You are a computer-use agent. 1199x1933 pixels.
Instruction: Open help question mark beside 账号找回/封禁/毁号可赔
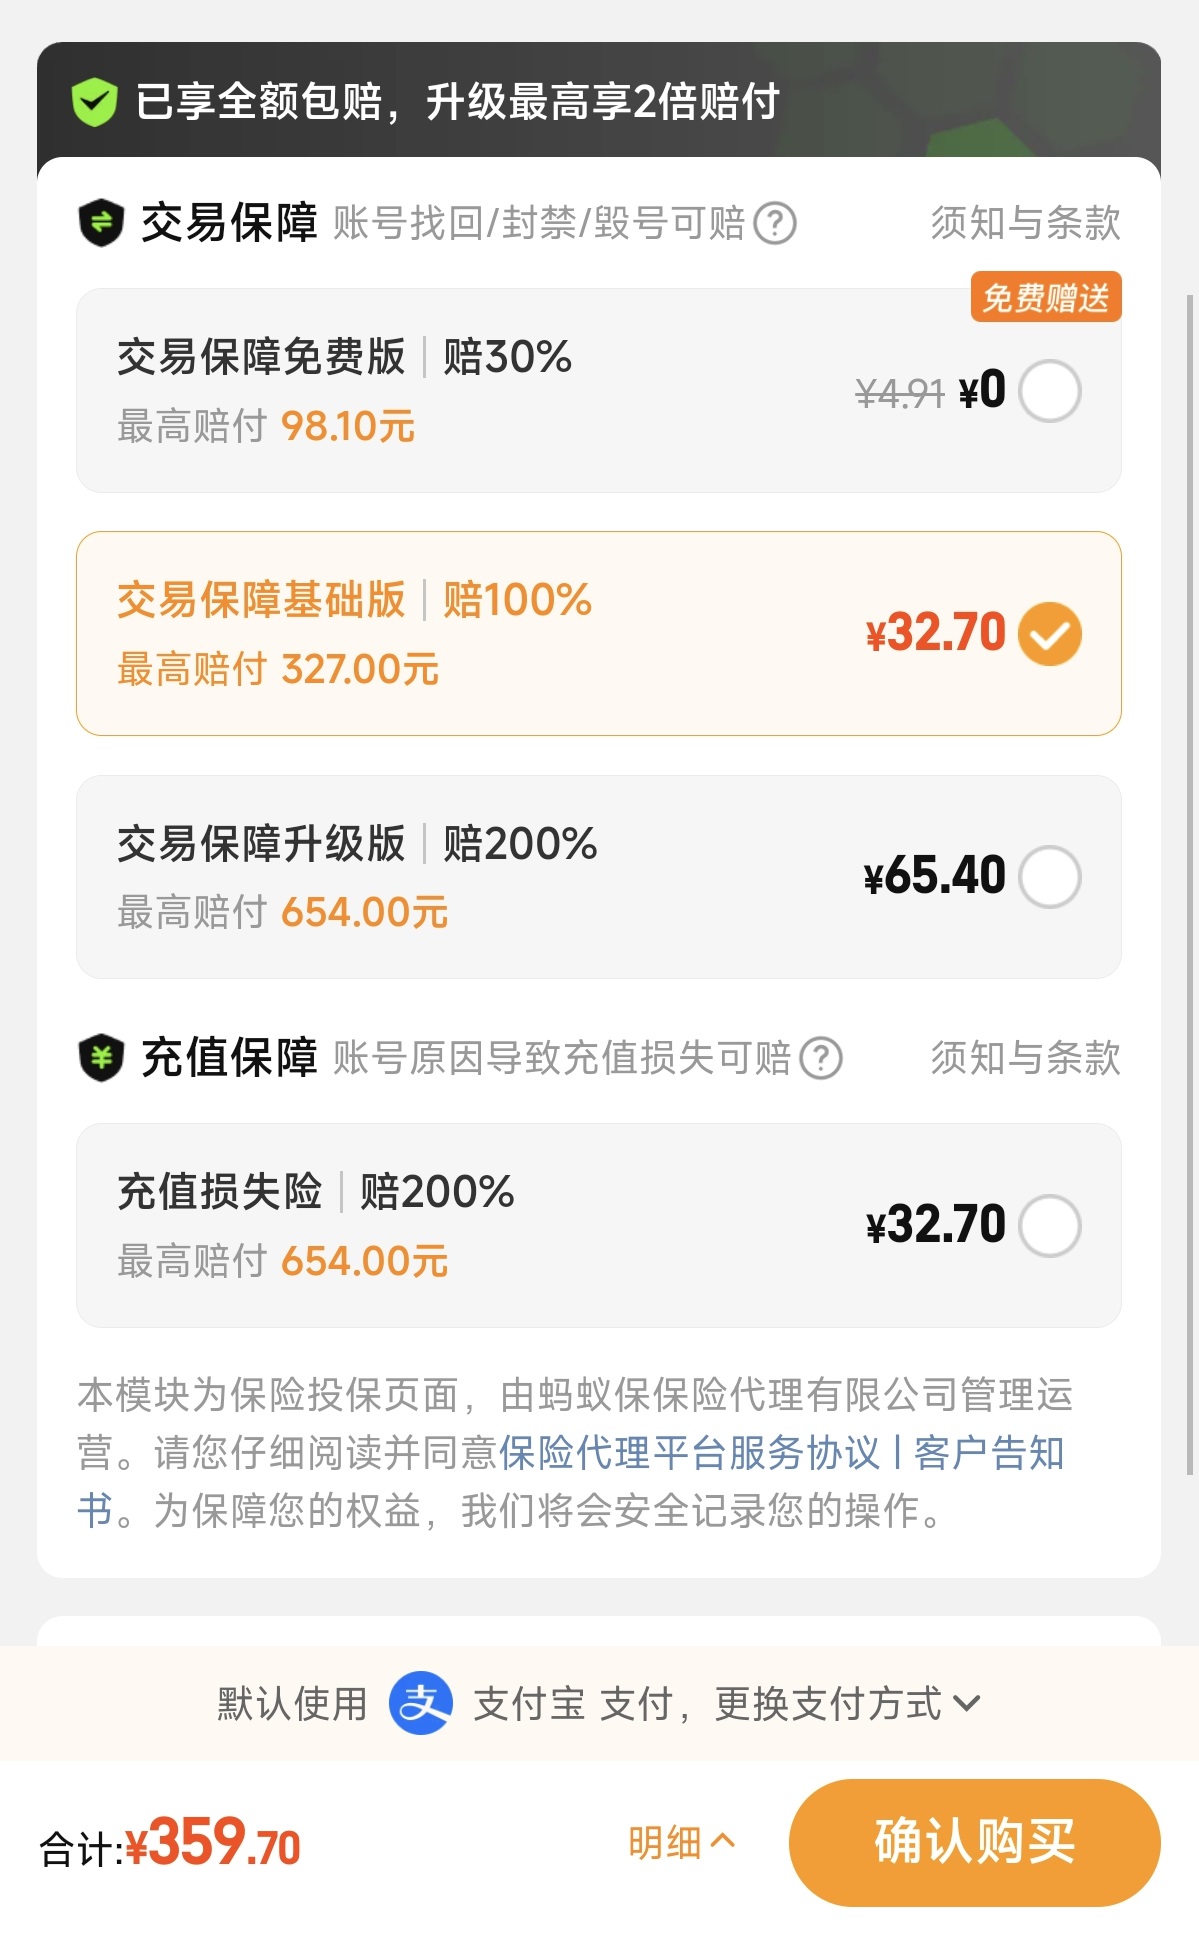click(775, 223)
